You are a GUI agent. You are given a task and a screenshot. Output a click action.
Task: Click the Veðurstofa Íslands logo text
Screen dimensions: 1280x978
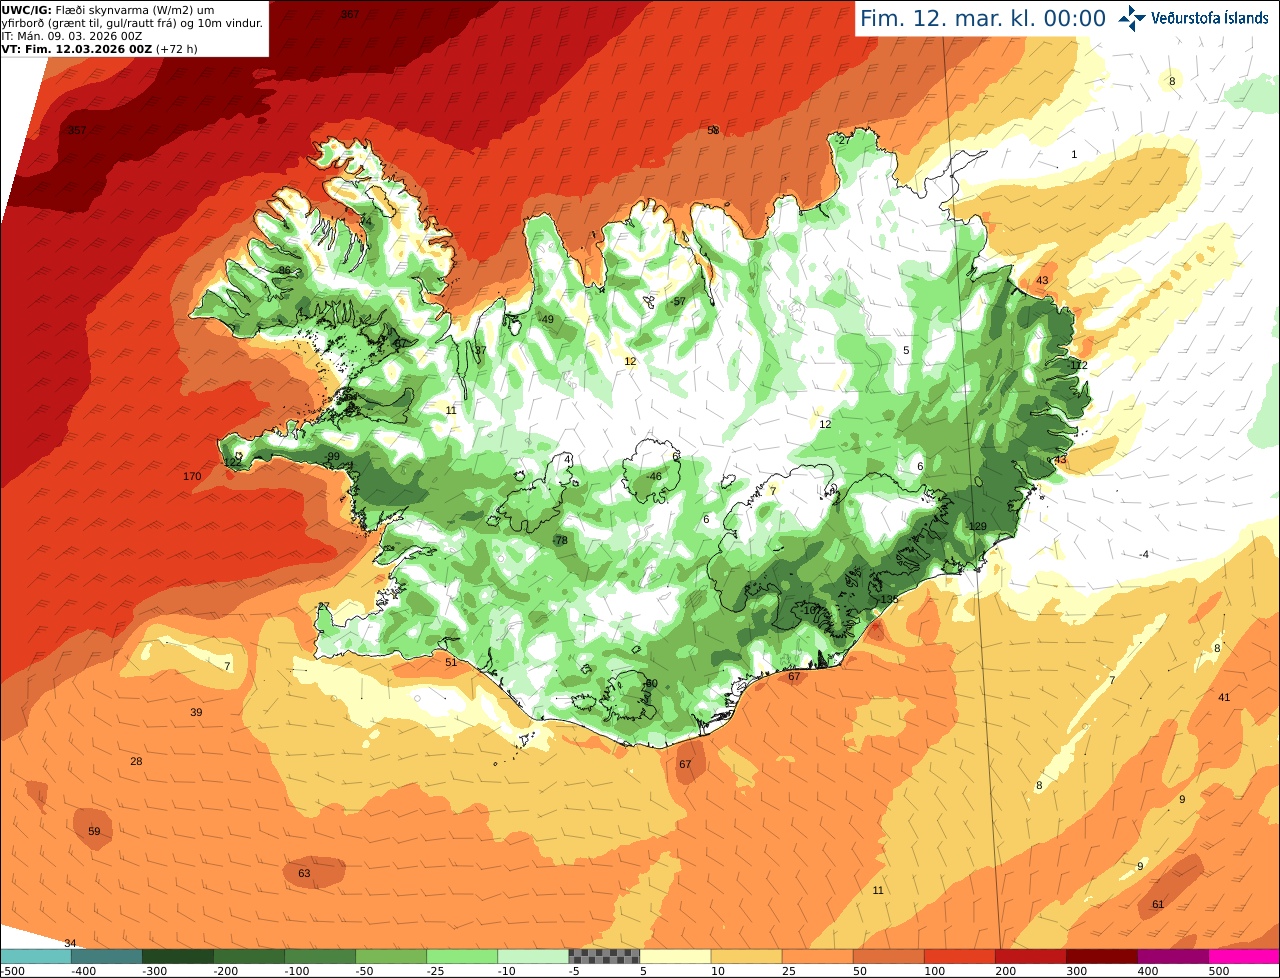click(x=1210, y=18)
